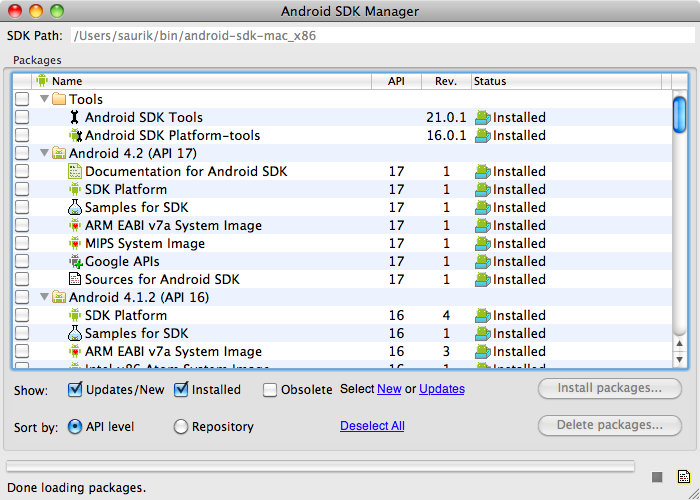Click the Tools folder icon

(59, 99)
